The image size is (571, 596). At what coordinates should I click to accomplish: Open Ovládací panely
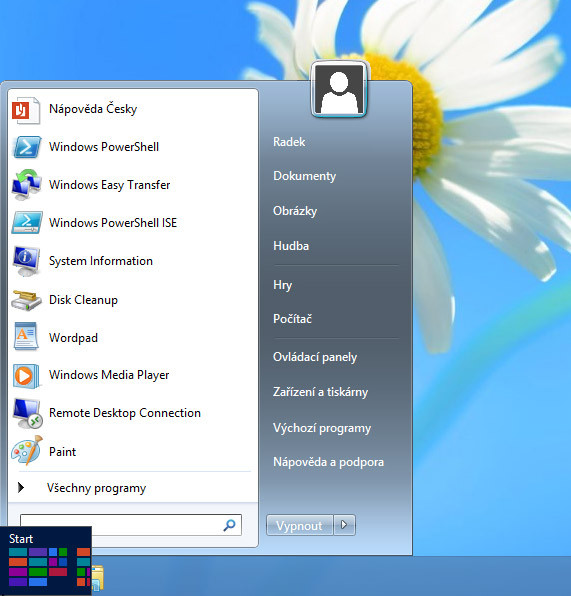coord(315,357)
